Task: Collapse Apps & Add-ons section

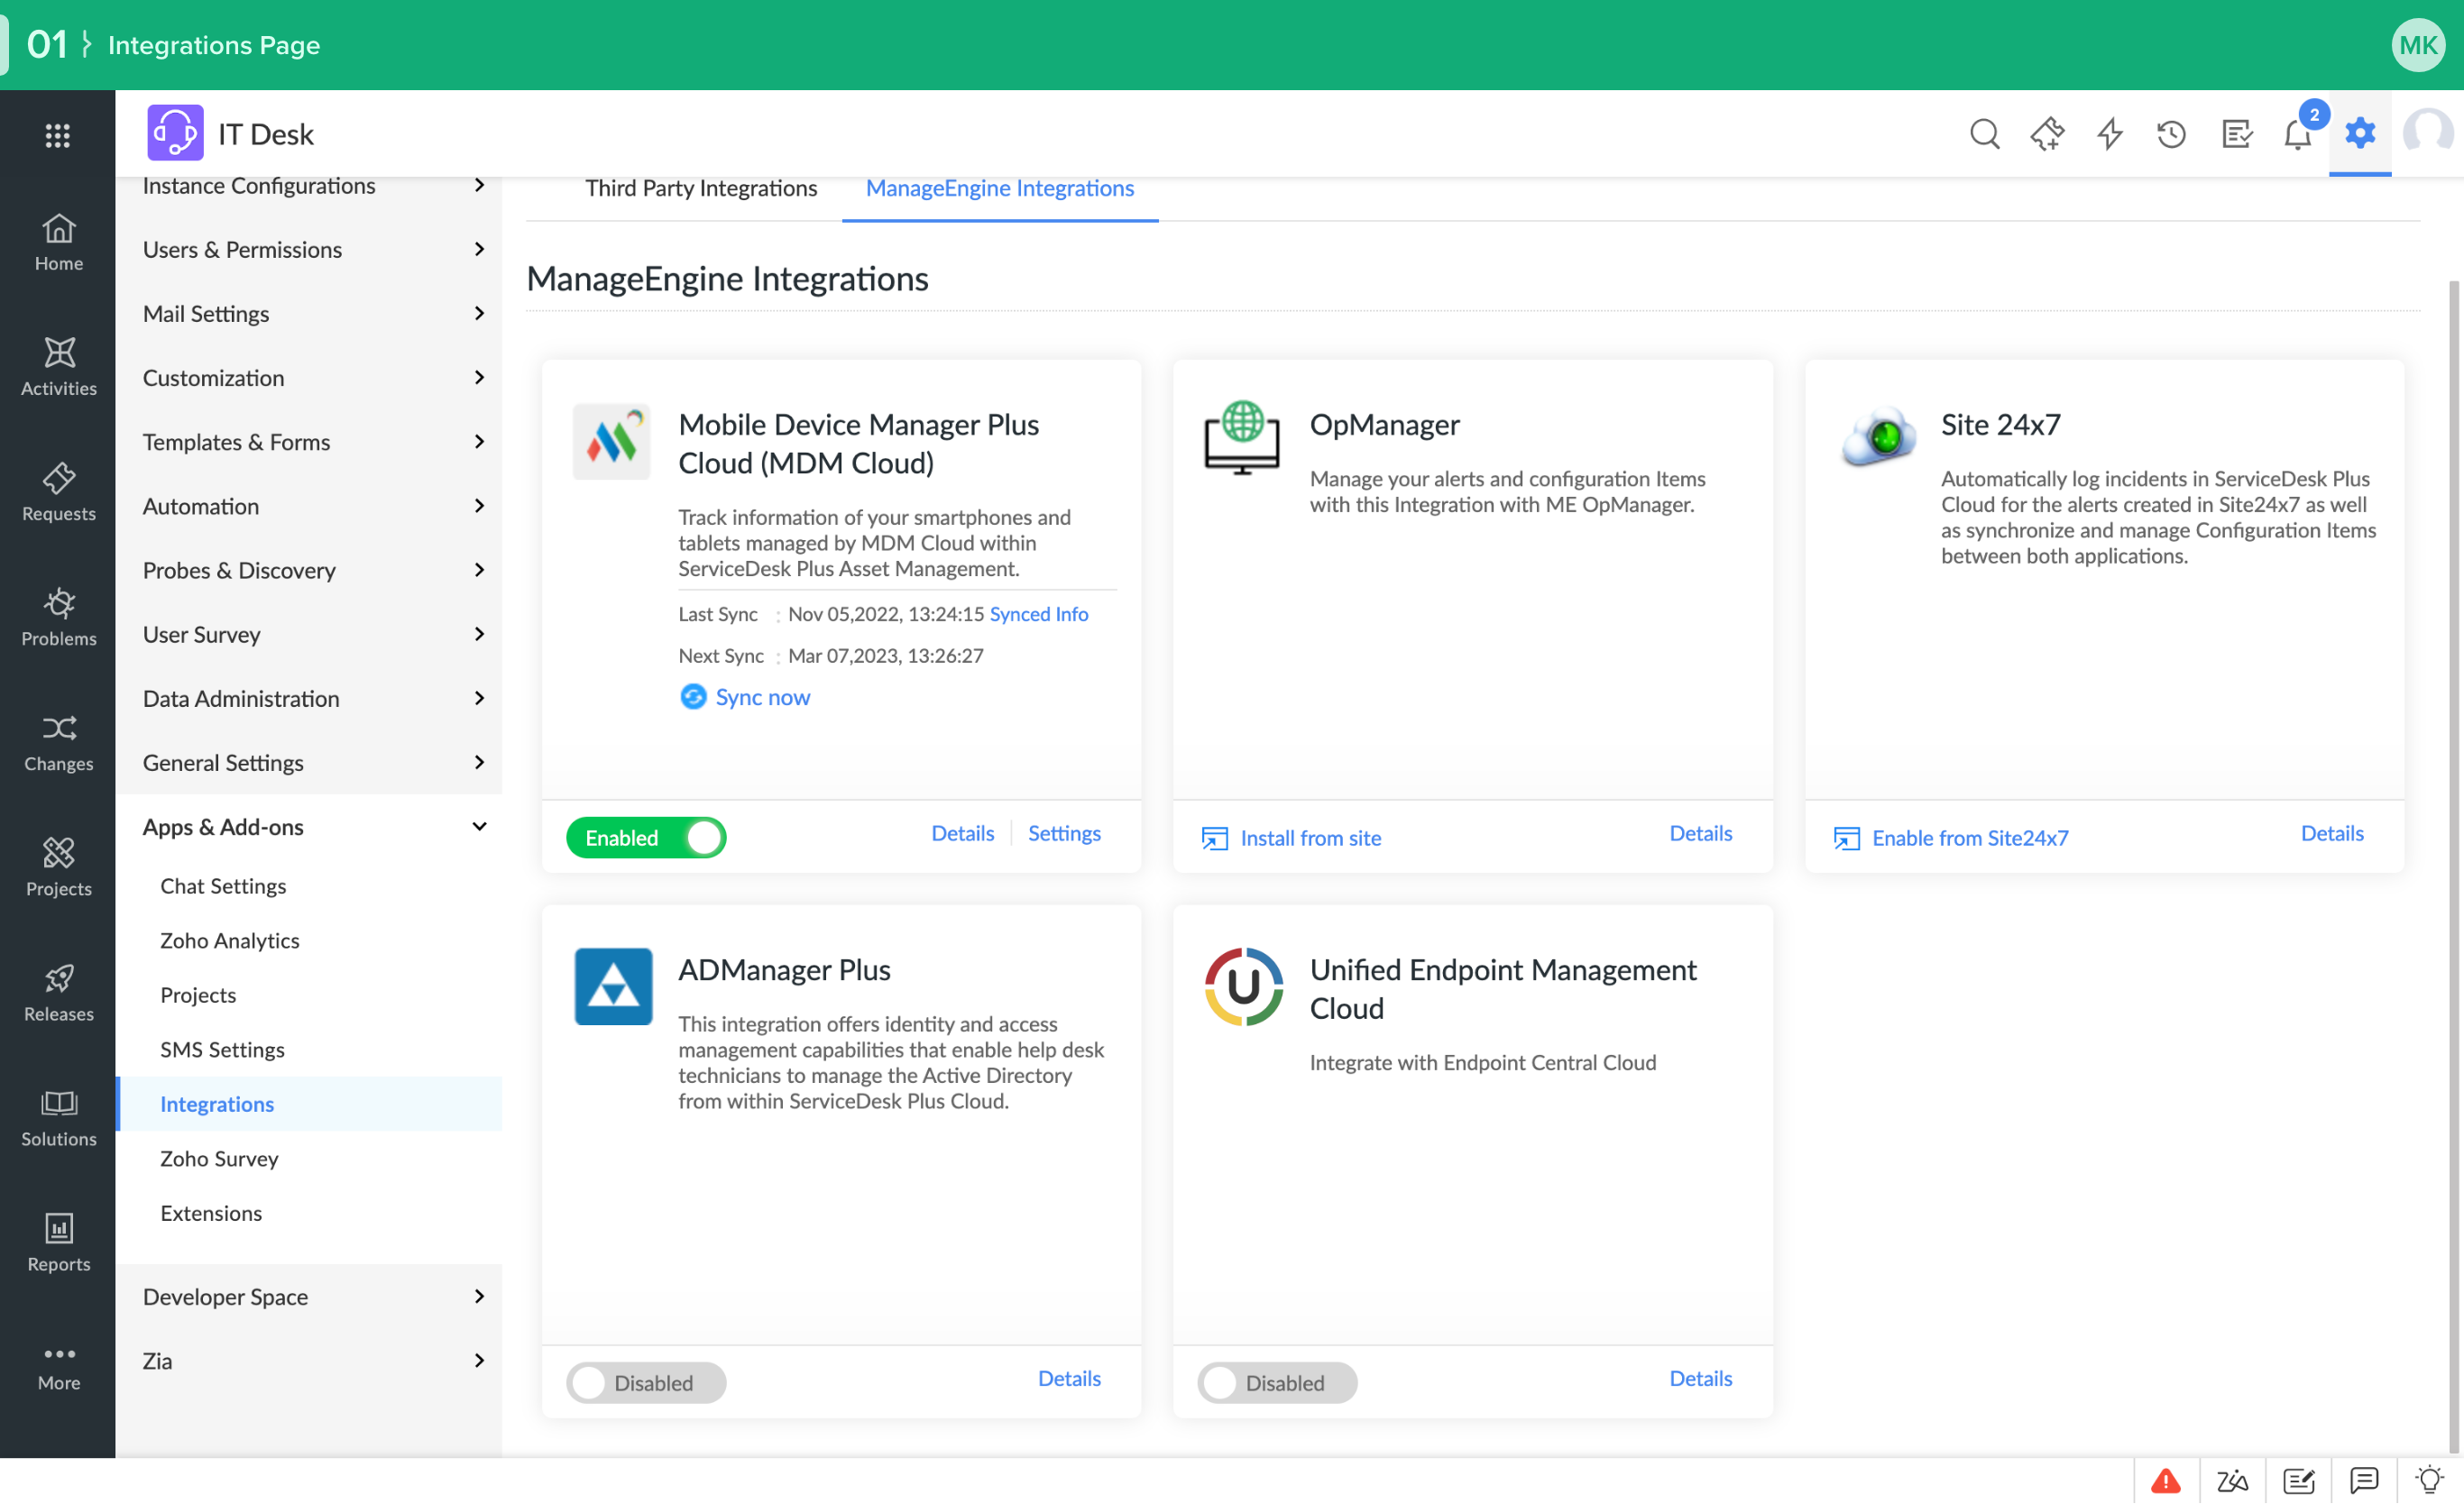Action: click(x=309, y=827)
